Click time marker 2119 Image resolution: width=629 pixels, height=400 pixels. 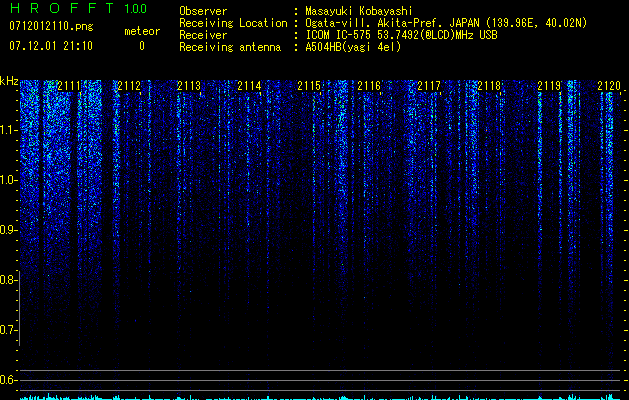coord(549,86)
